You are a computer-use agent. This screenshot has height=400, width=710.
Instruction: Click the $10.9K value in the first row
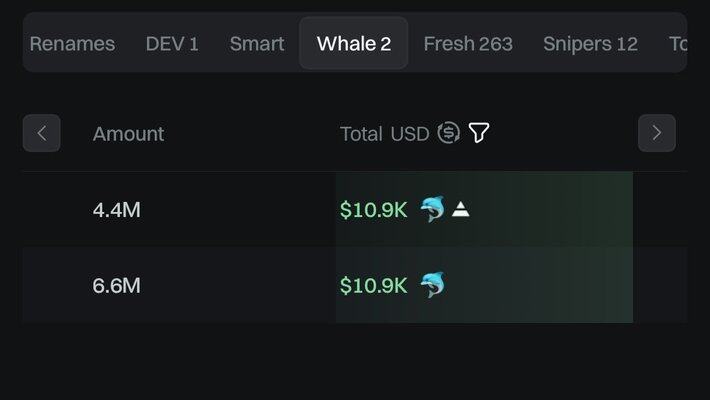point(373,210)
